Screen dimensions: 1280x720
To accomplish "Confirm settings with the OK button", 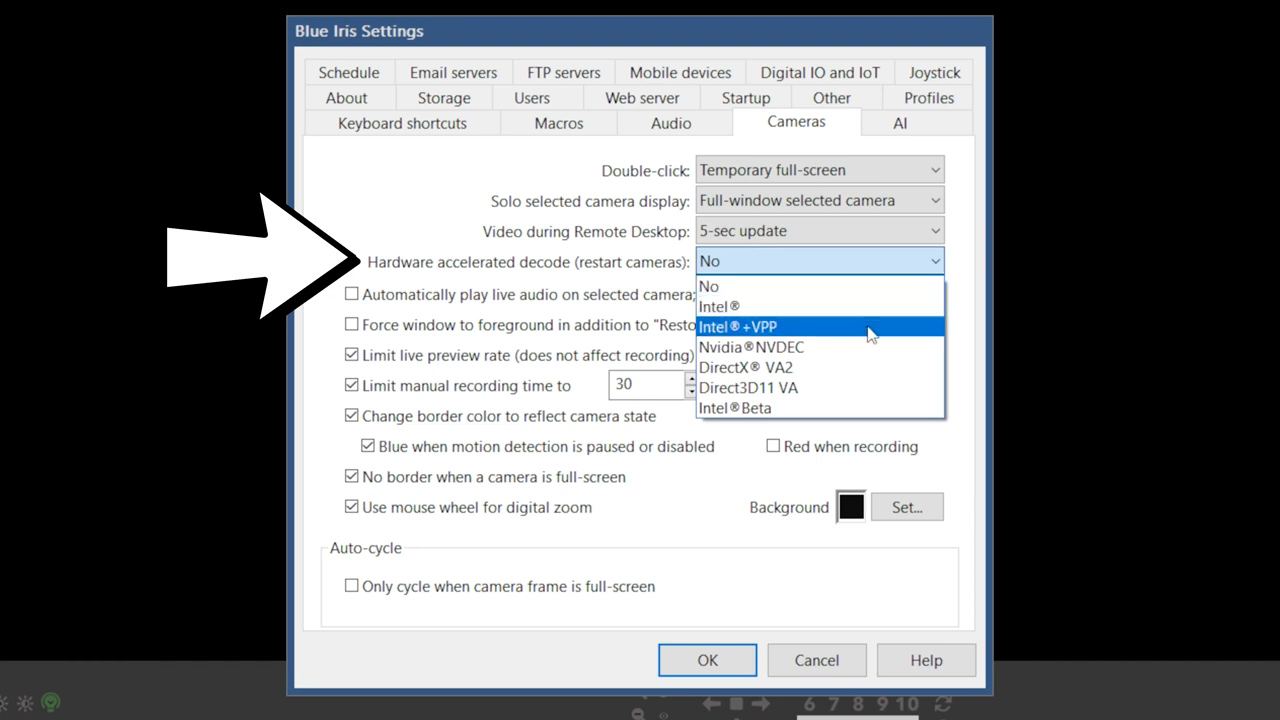I will coord(708,660).
